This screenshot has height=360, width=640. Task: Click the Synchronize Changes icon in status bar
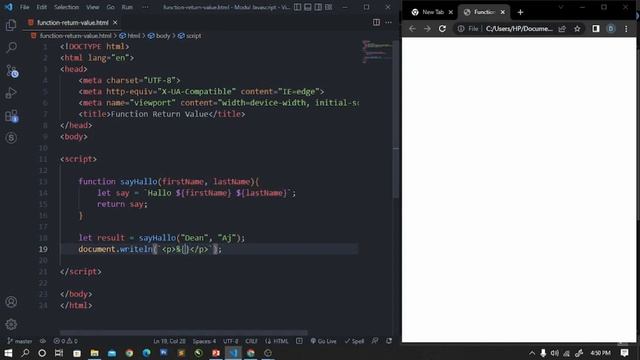(42, 341)
